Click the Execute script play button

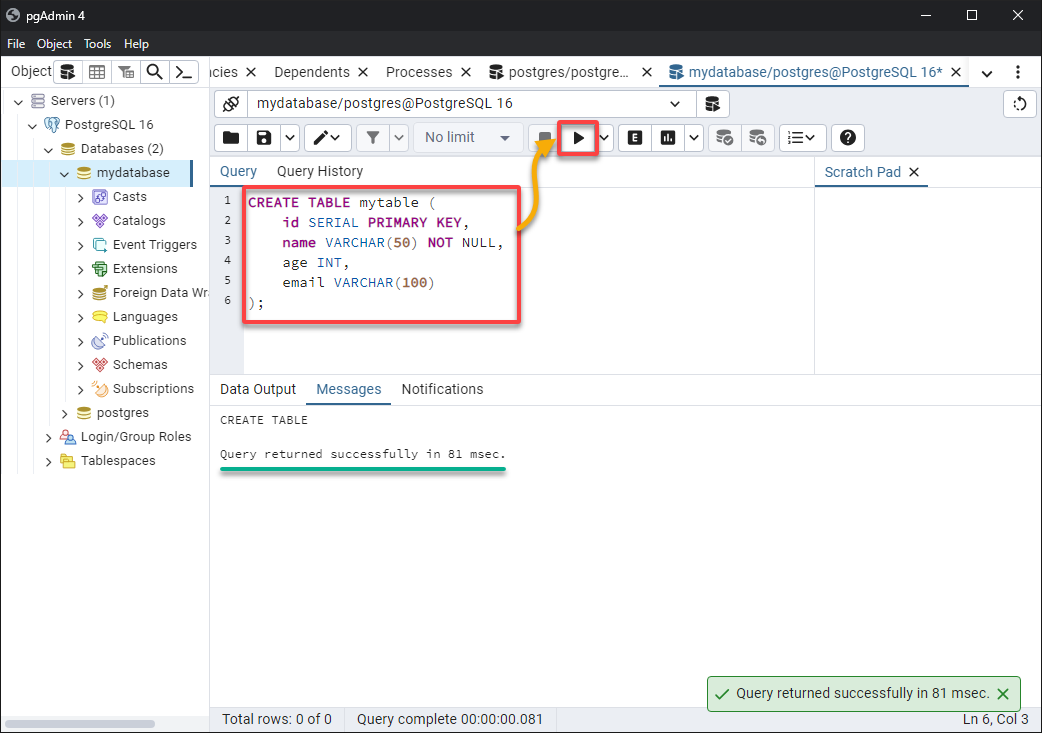pos(578,138)
